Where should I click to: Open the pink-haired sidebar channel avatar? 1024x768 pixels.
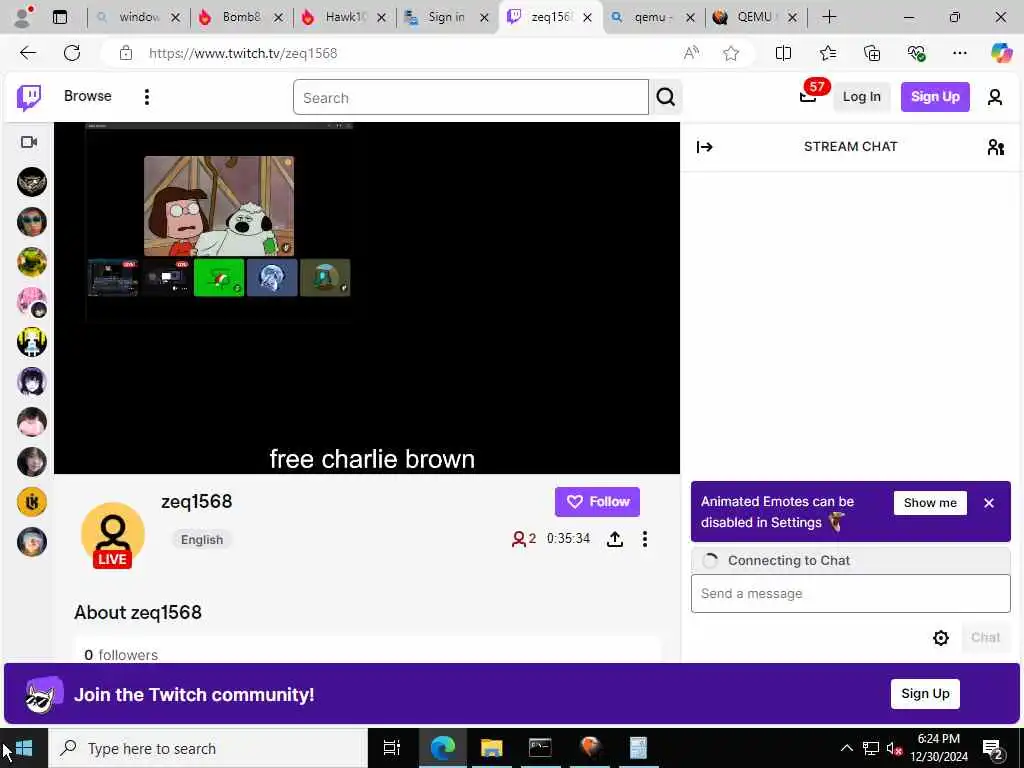pyautogui.click(x=31, y=302)
